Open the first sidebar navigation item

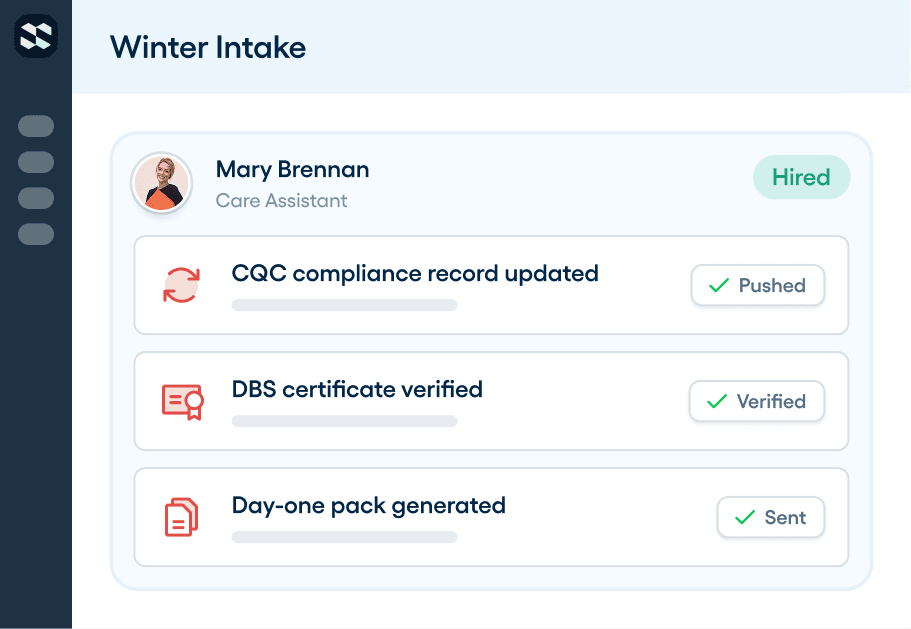[x=36, y=126]
